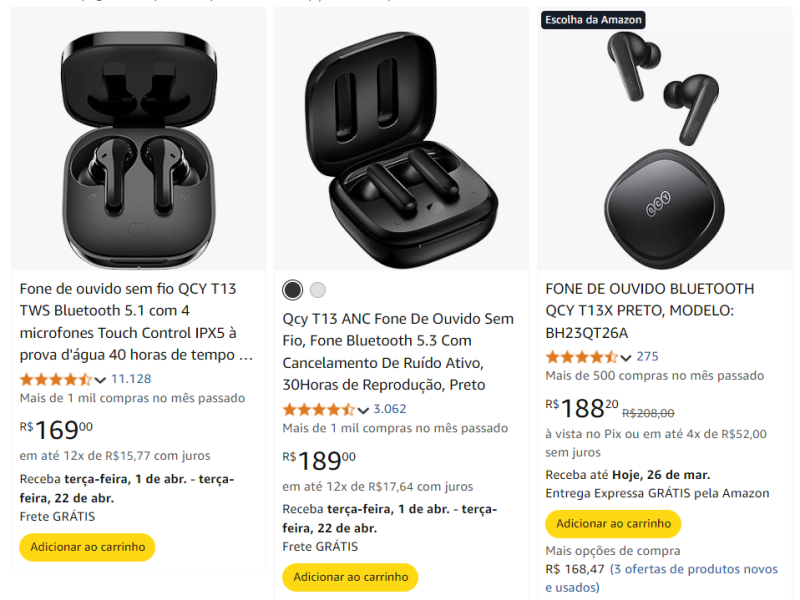This screenshot has height=600, width=800.
Task: Select the black color swatch
Action: 292,290
